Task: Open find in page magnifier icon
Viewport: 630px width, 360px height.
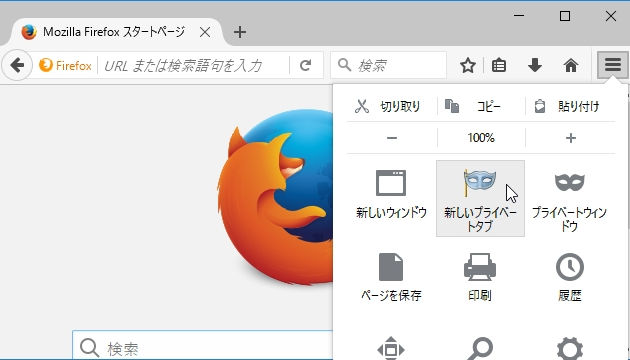Action: pyautogui.click(x=480, y=349)
